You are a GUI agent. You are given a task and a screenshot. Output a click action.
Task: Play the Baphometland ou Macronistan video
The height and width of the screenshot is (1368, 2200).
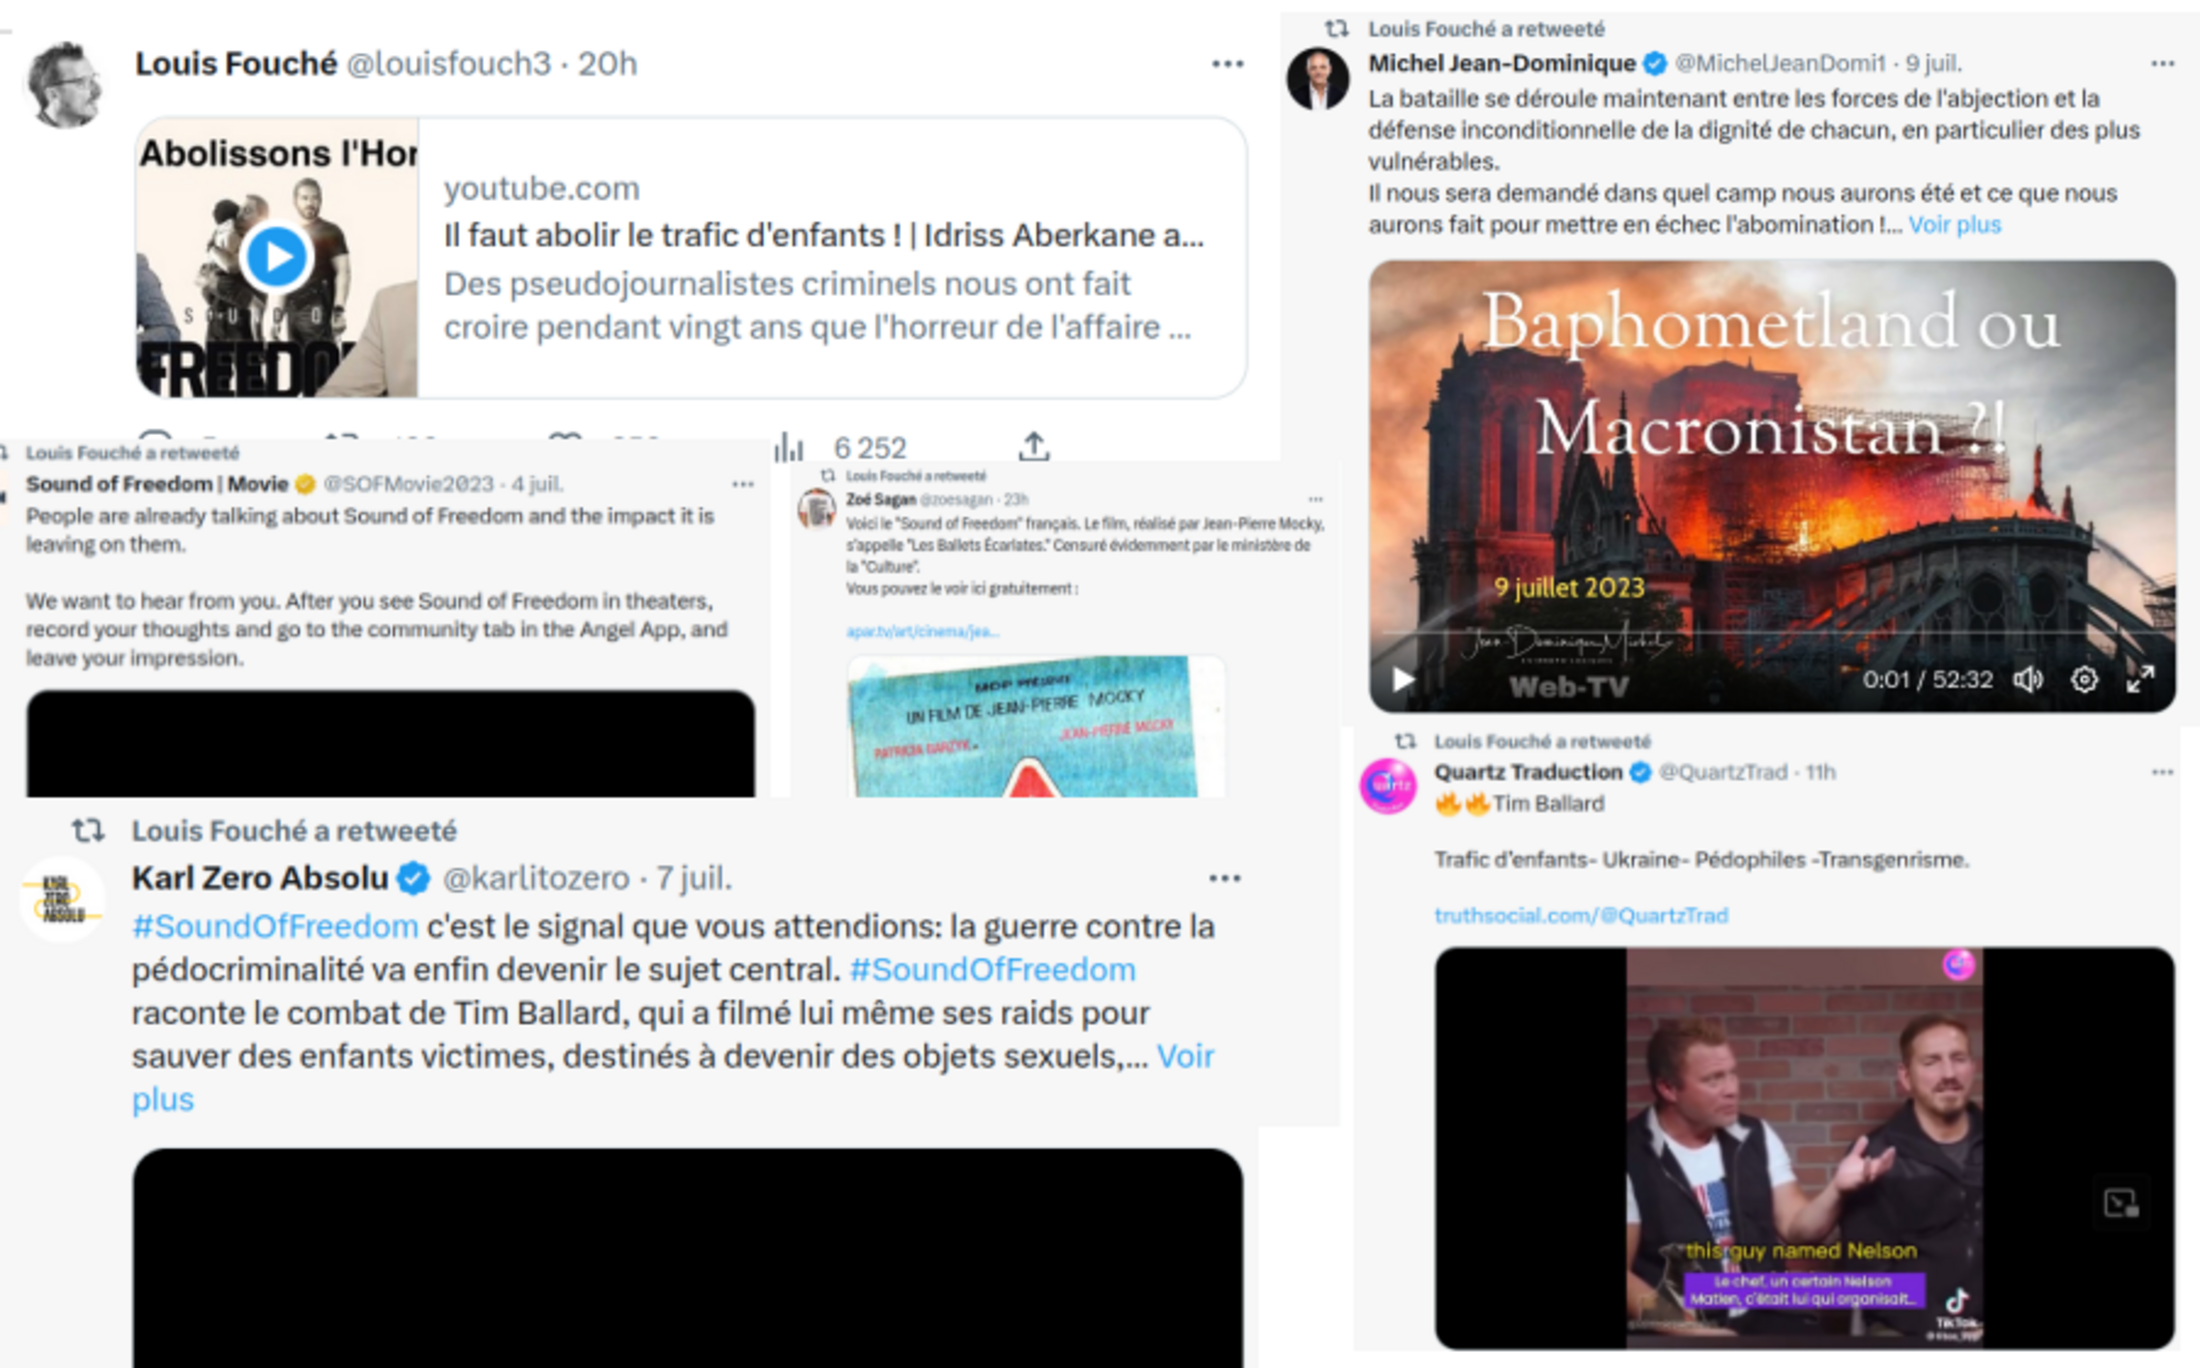[x=1403, y=680]
